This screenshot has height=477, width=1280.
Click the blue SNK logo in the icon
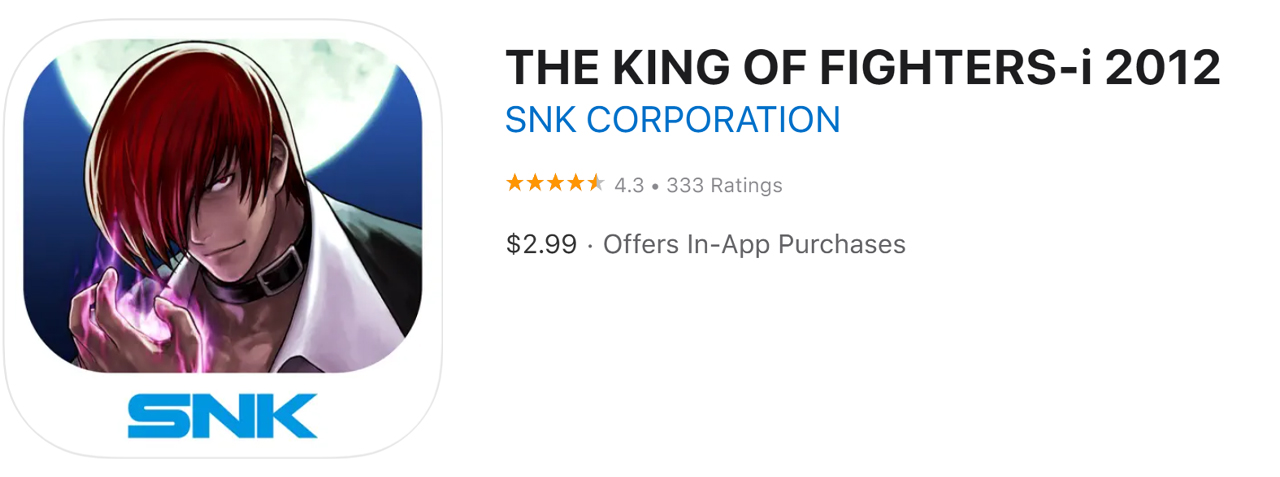pos(222,415)
